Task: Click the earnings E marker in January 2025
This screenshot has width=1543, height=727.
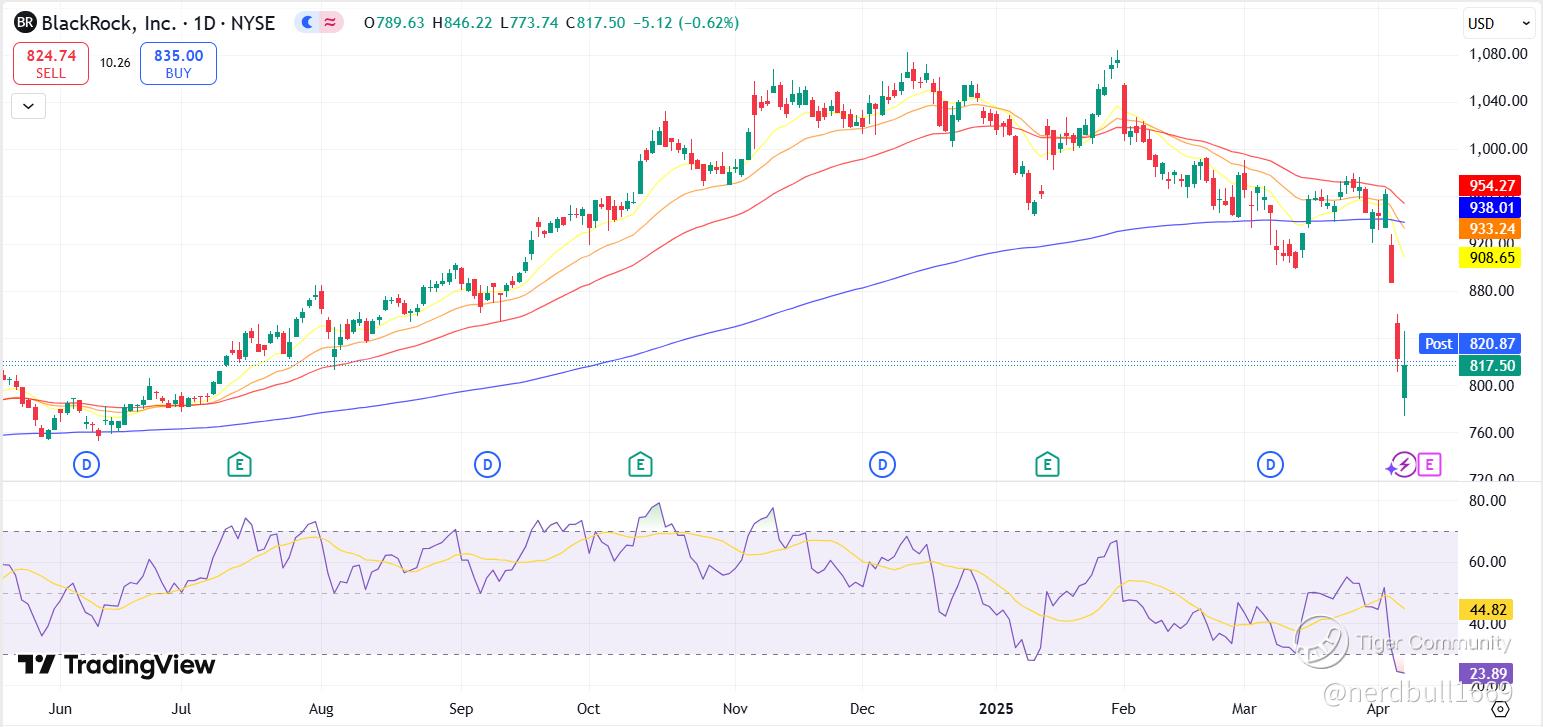Action: coord(1047,464)
